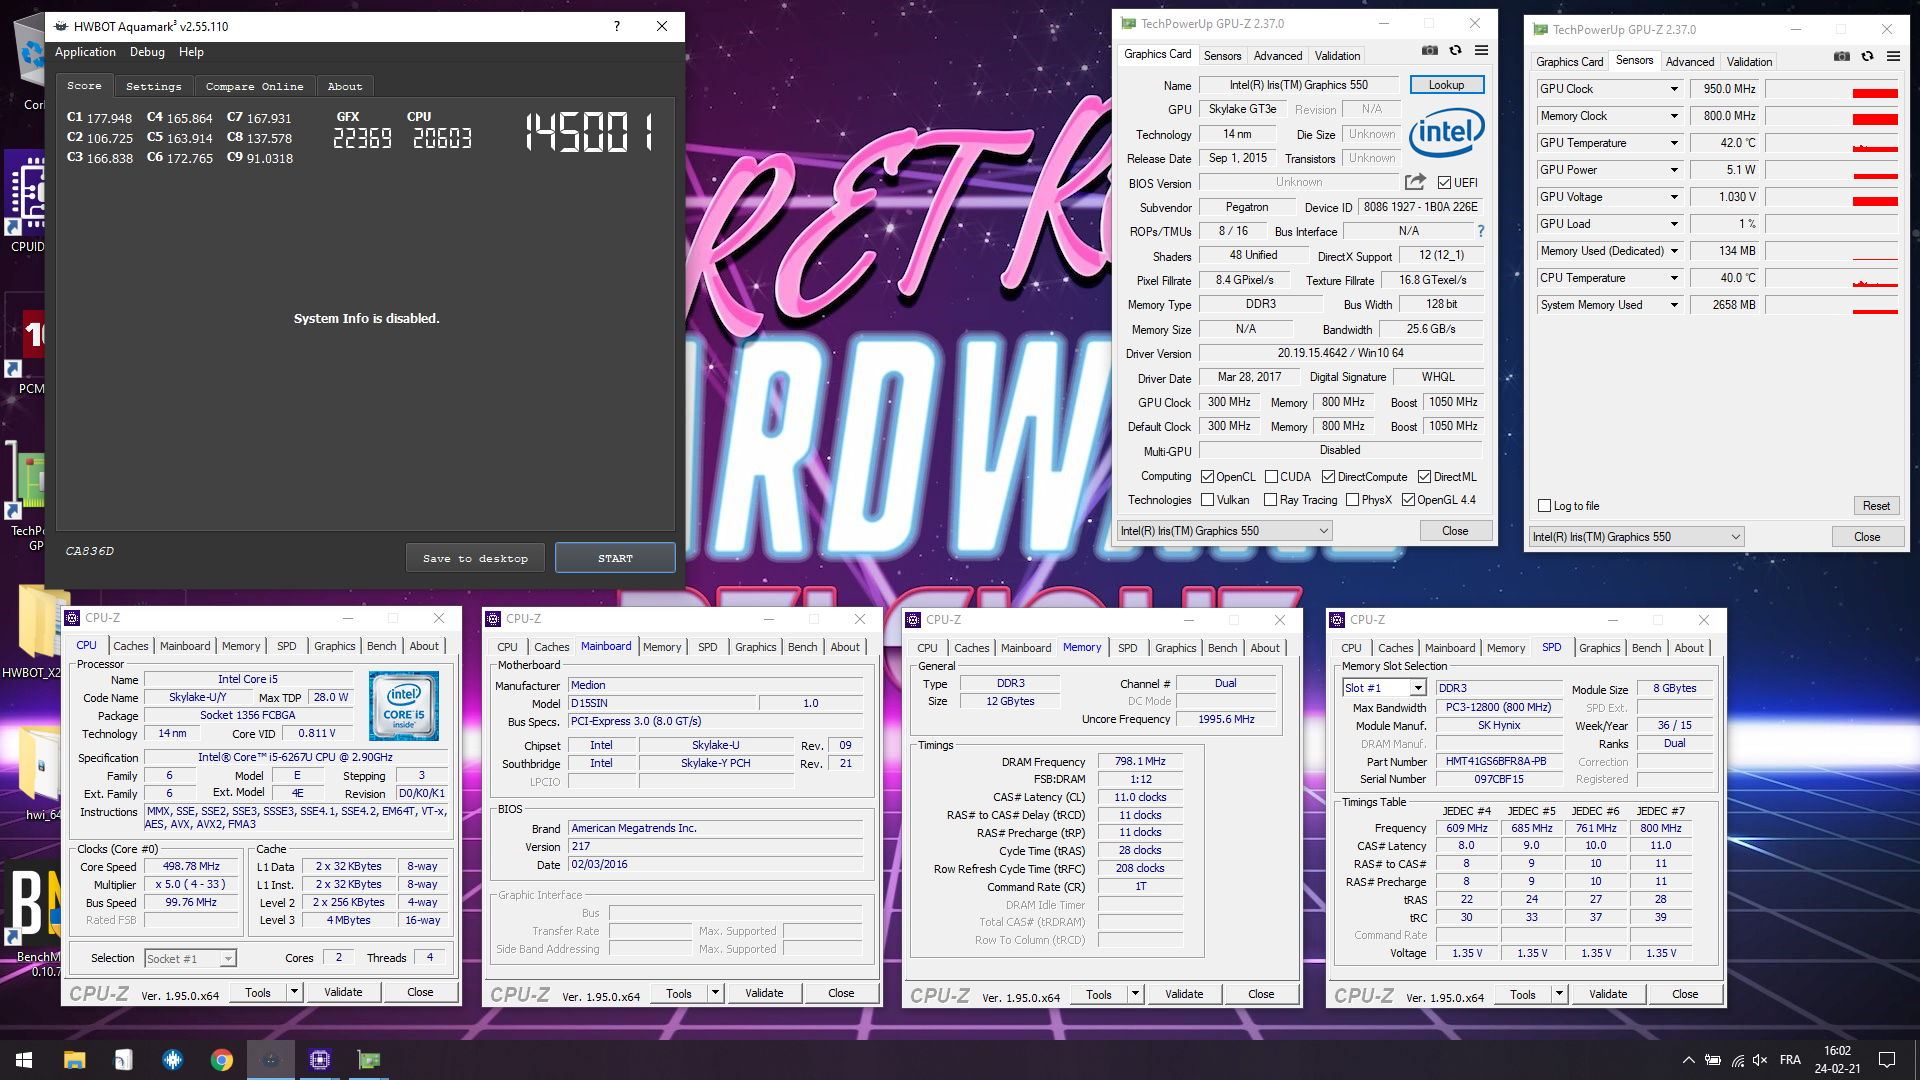This screenshot has width=1920, height=1080.
Task: Click Save to desktop in Aquamark
Action: tap(475, 558)
